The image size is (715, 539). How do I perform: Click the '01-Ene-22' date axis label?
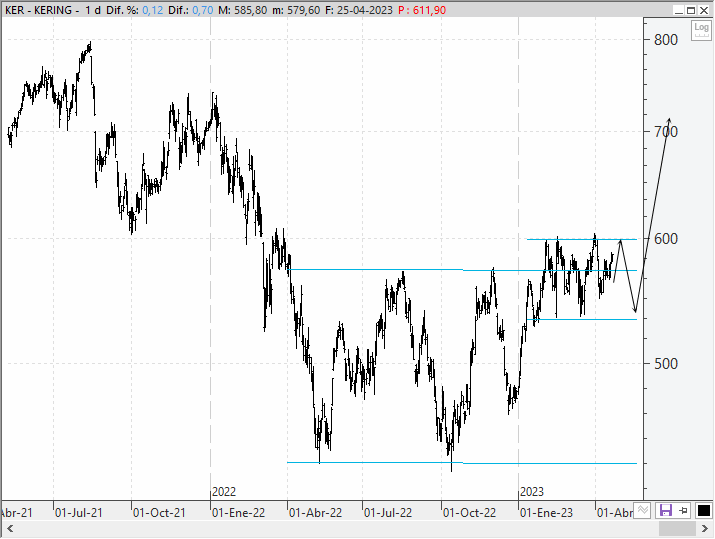click(238, 513)
